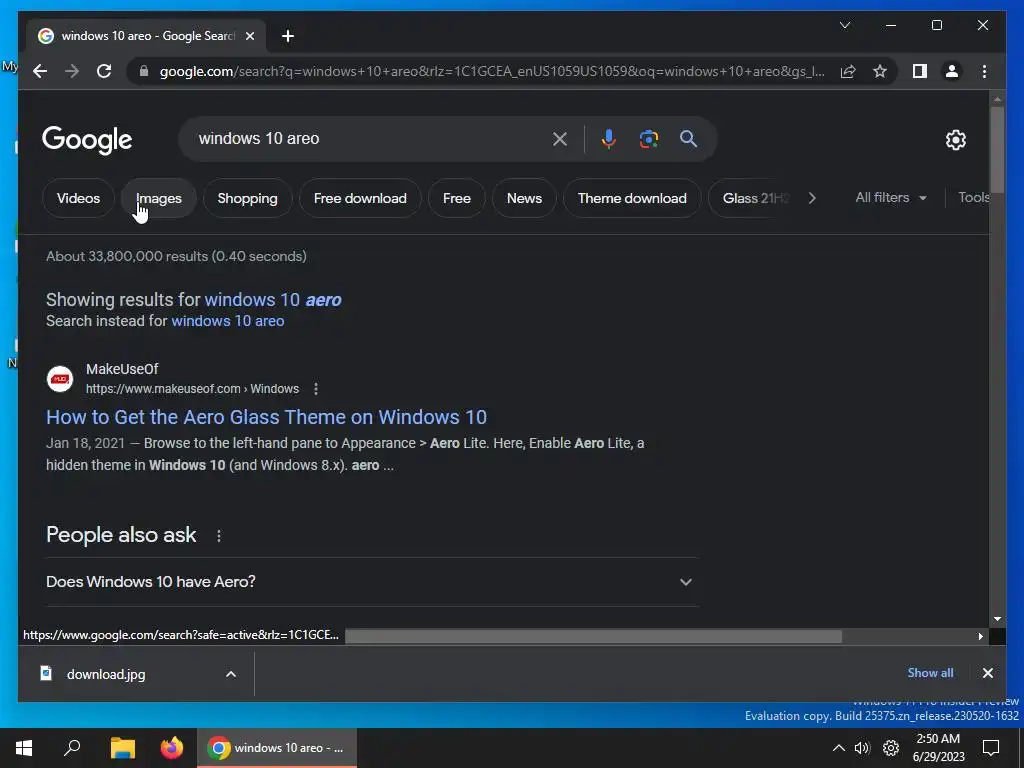Open Chrome's three-dot menu

[x=984, y=71]
